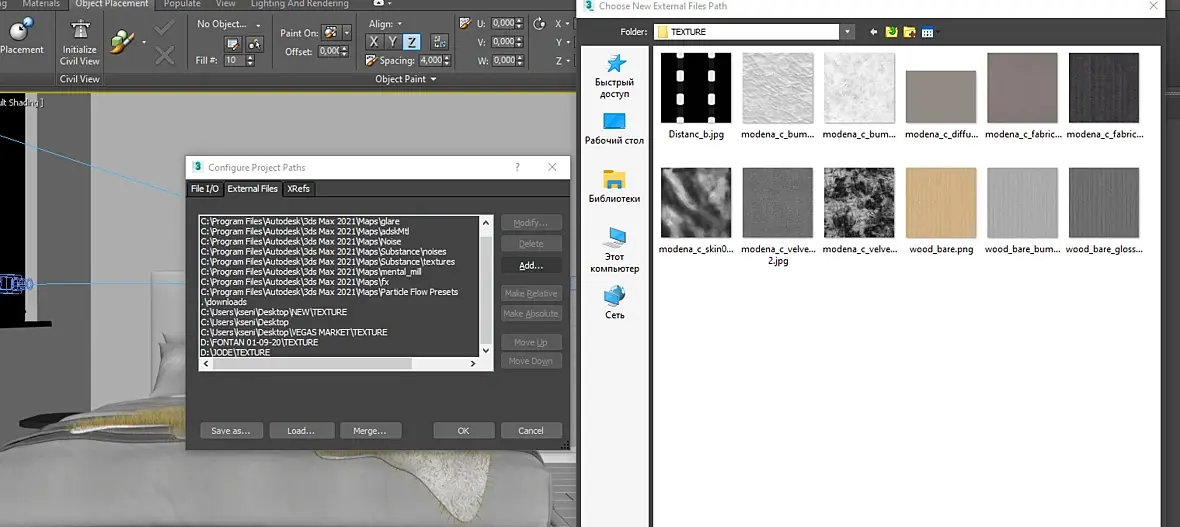1180x527 pixels.
Task: Open Сеть network location
Action: pos(615,302)
